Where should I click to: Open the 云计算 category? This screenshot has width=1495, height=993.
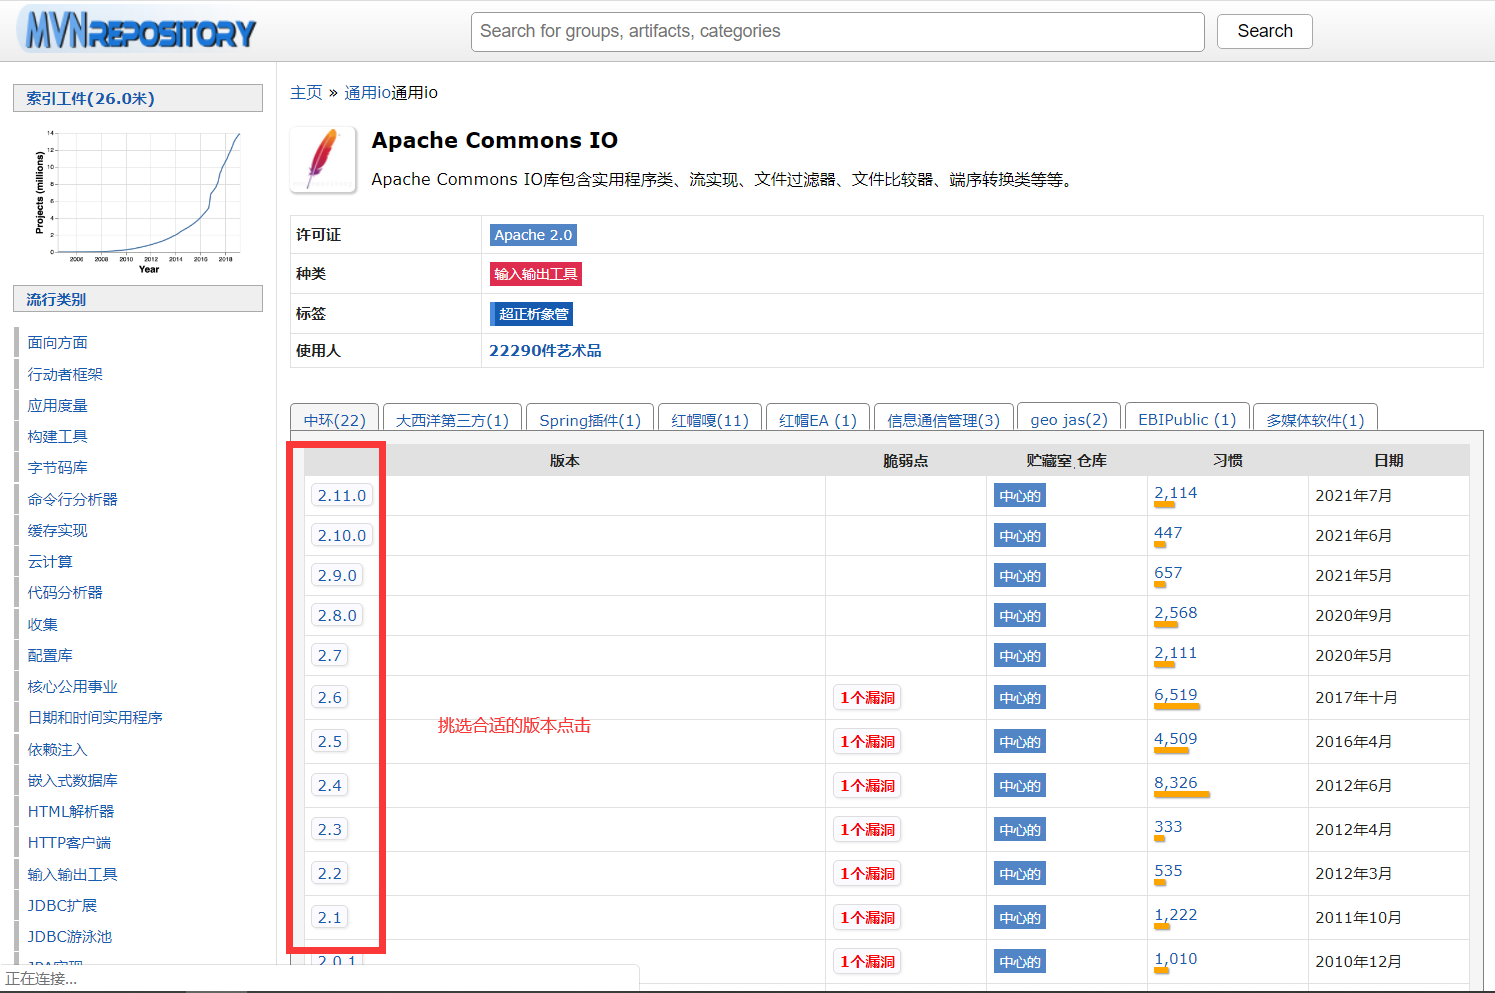[50, 562]
